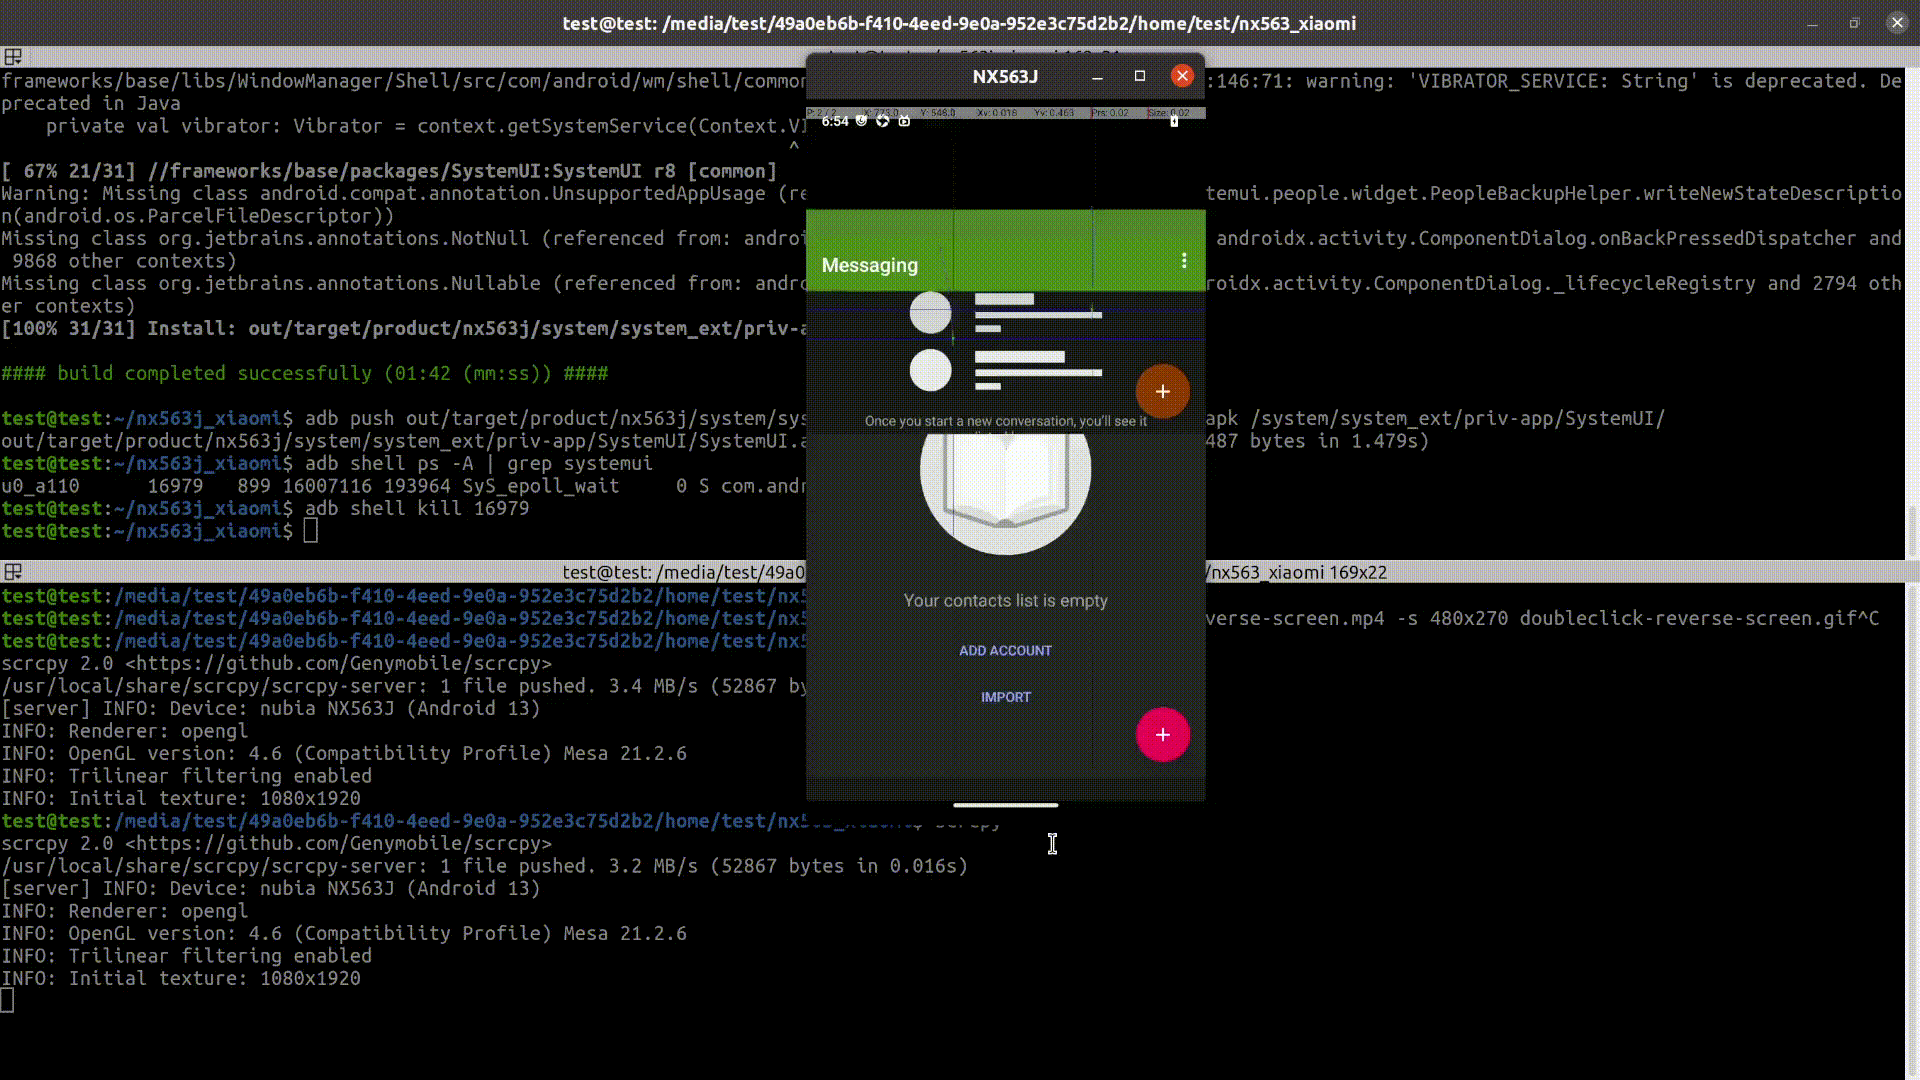
Task: Click TV play icon in phone status bar
Action: tap(904, 121)
